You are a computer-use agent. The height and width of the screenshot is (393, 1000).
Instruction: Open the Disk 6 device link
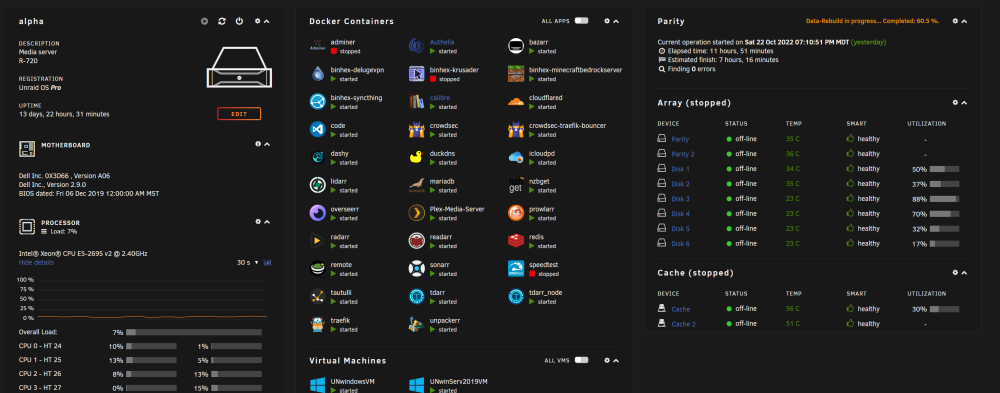pyautogui.click(x=680, y=243)
